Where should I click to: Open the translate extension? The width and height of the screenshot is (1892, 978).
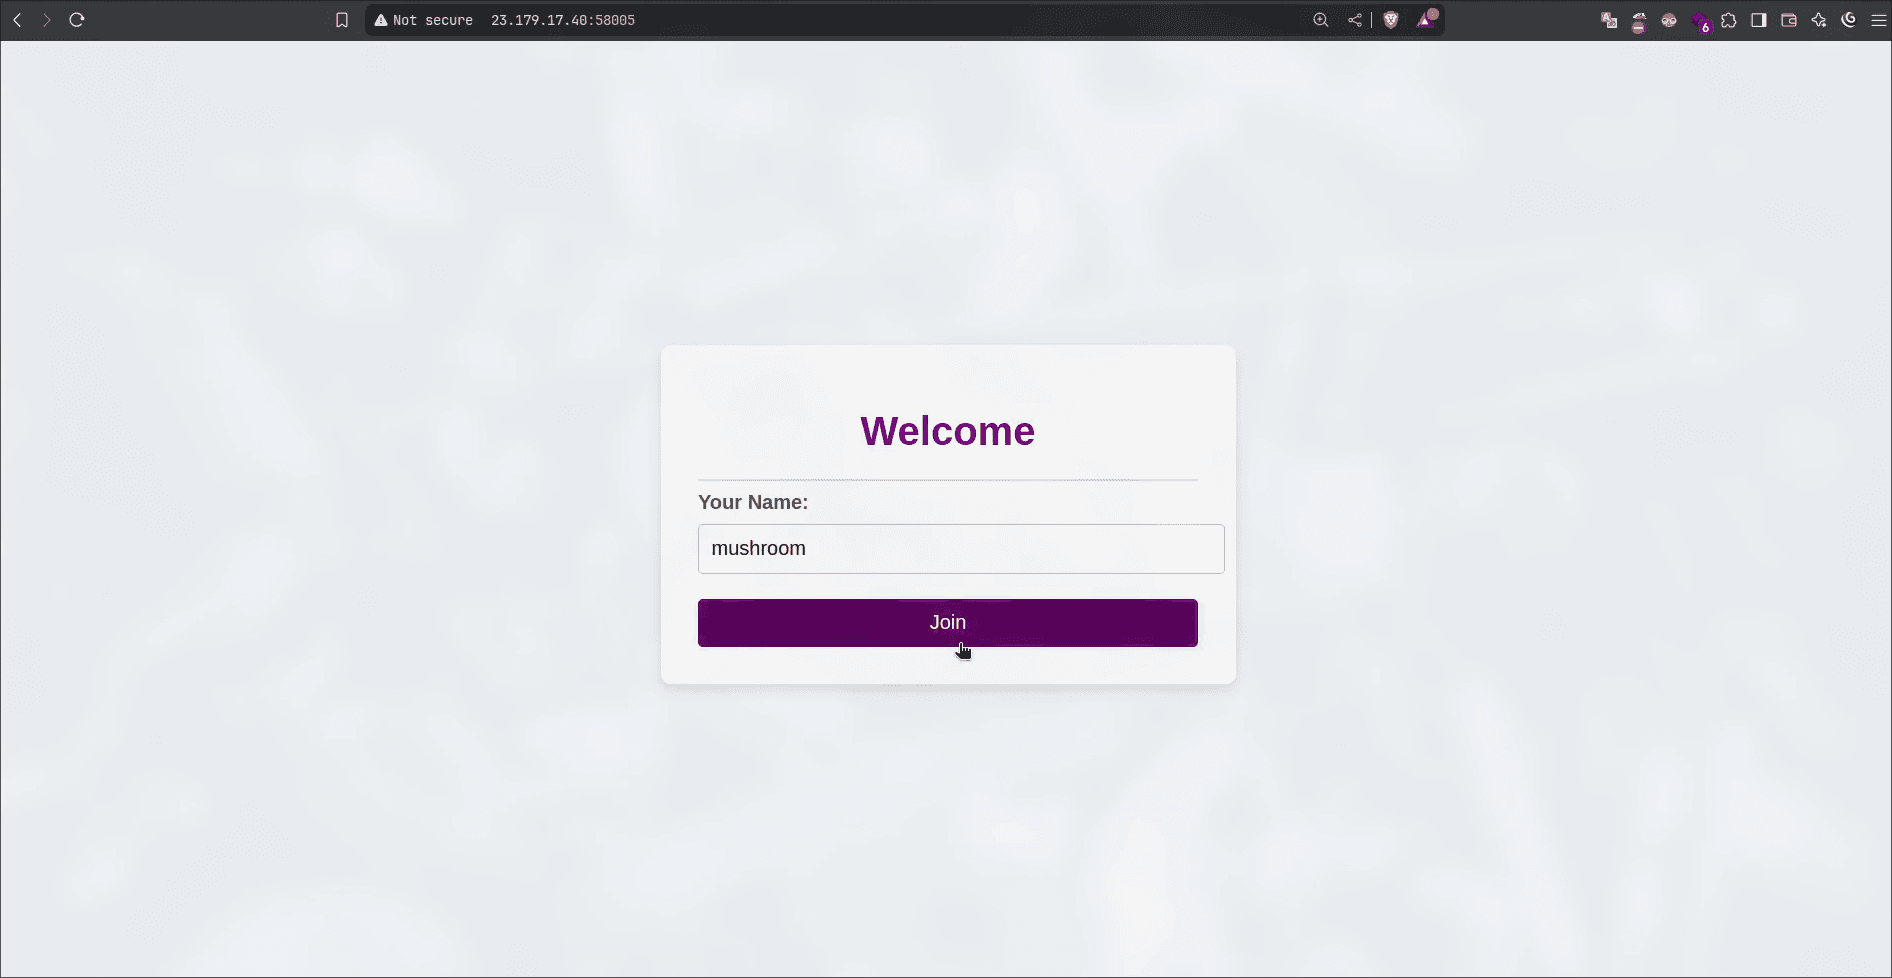pos(1609,20)
